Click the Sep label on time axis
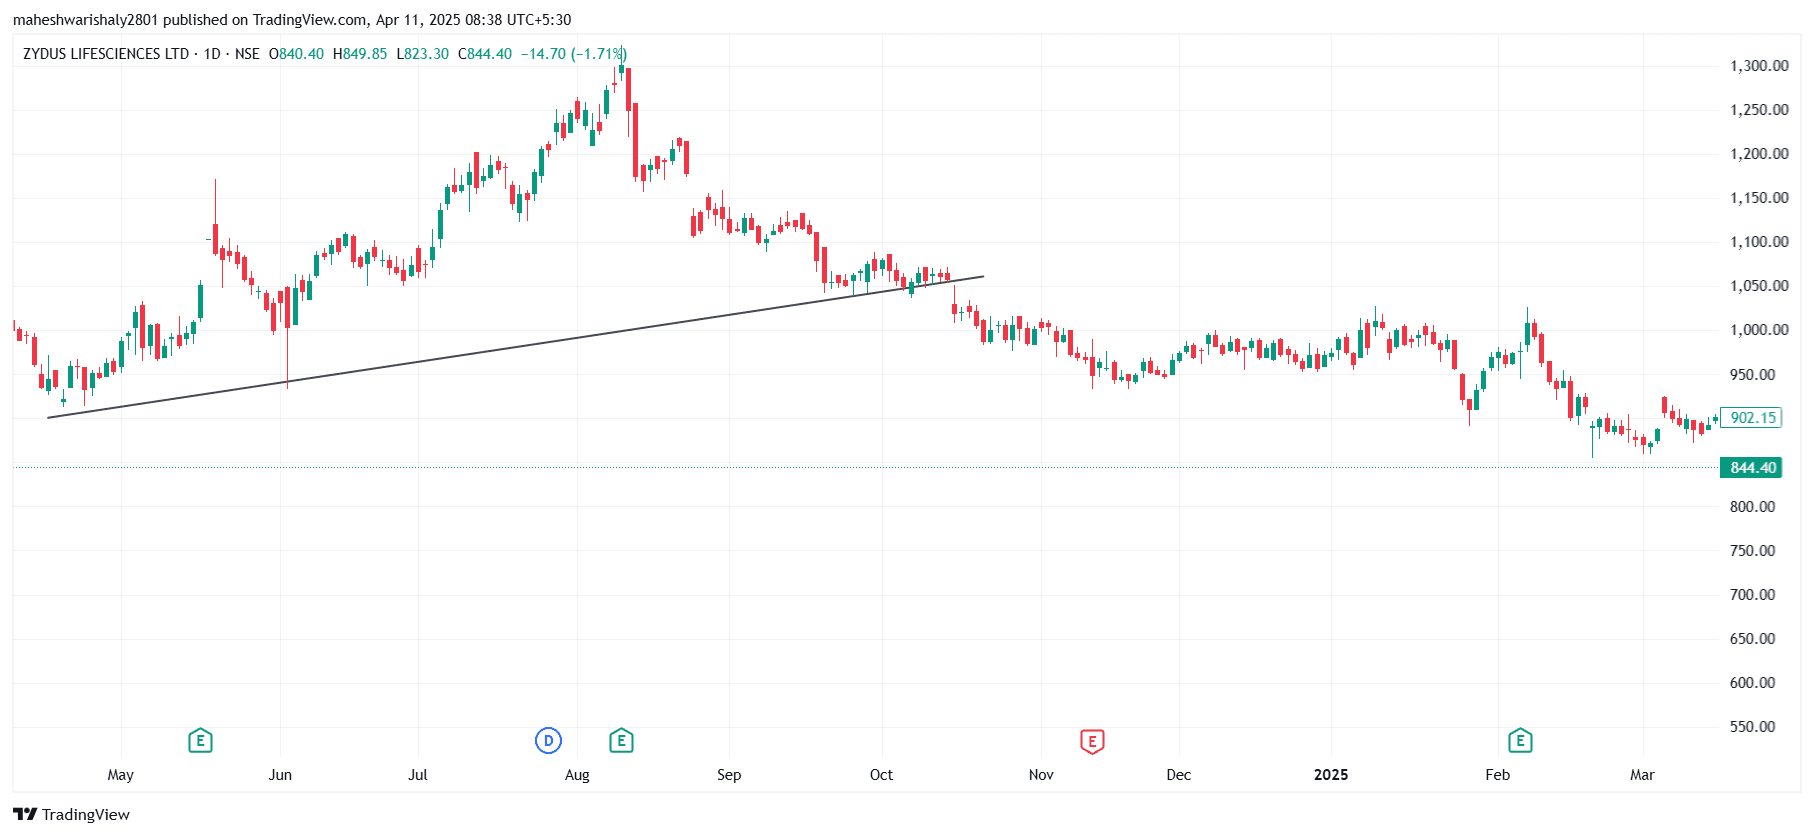The width and height of the screenshot is (1814, 836). [729, 775]
